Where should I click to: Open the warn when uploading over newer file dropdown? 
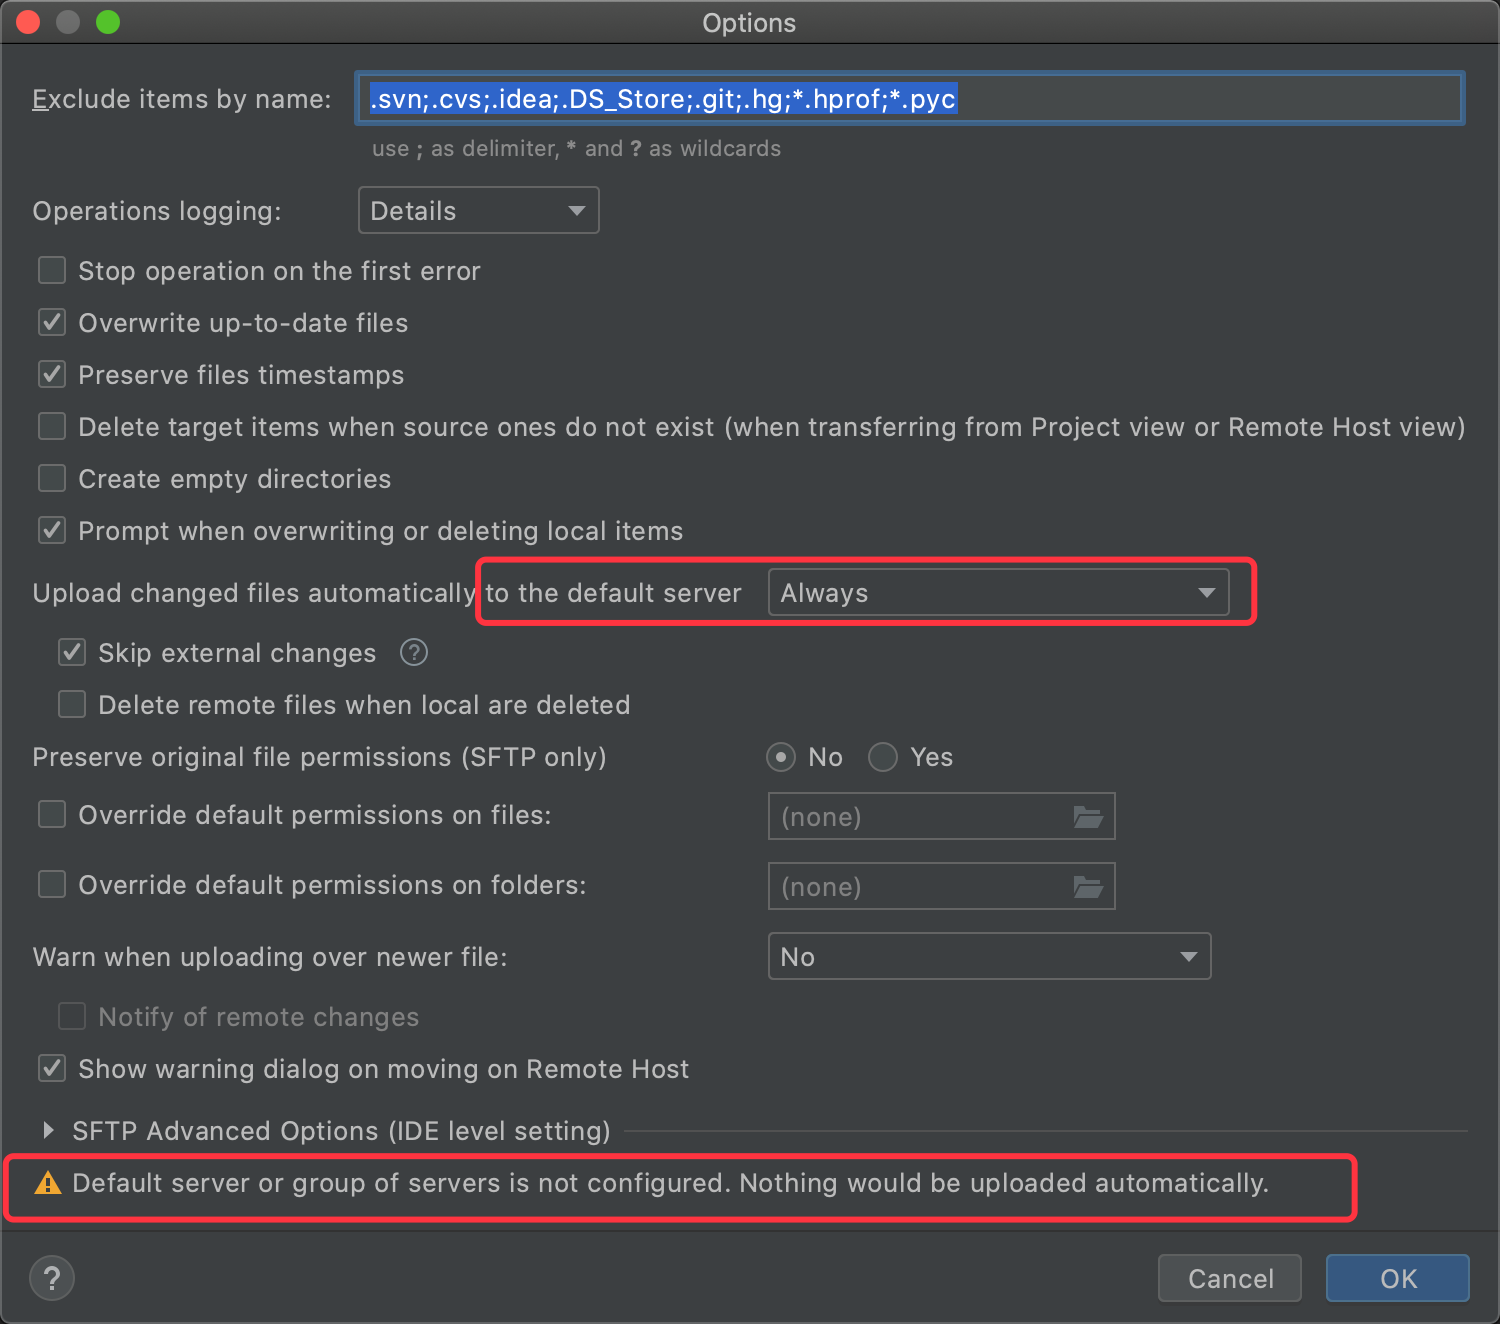(x=988, y=956)
